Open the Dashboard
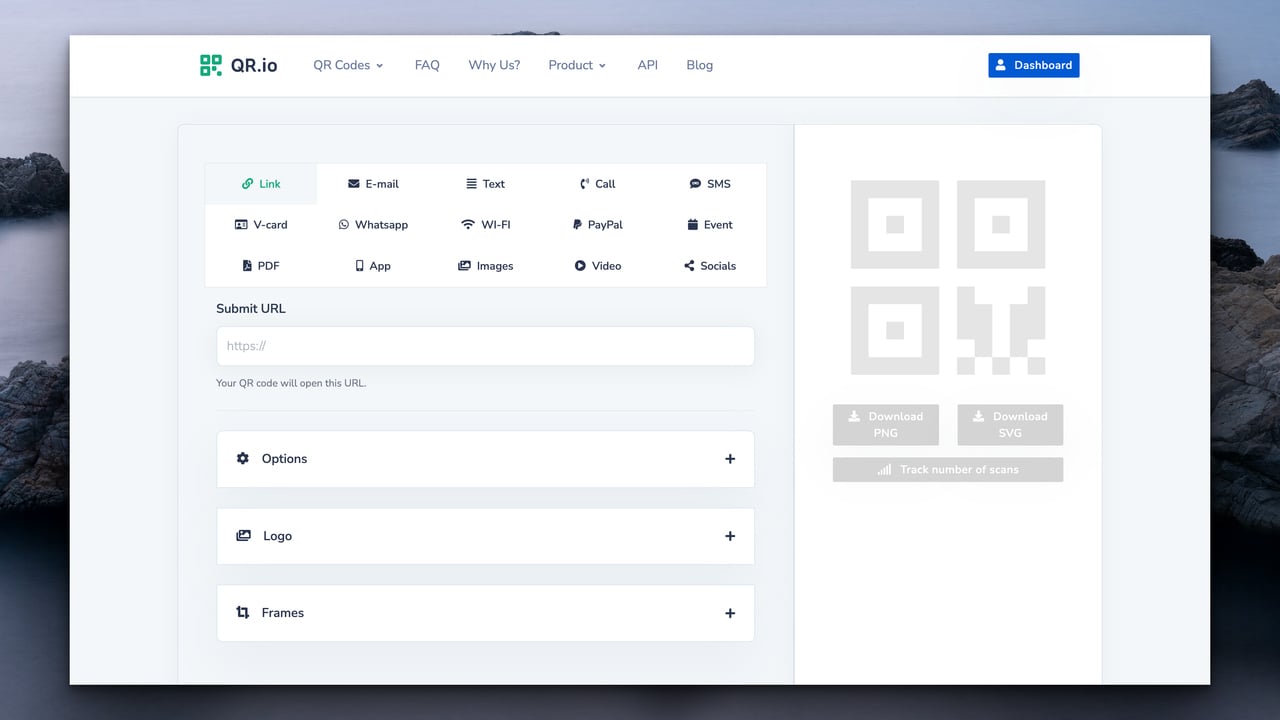The image size is (1280, 720). [1034, 65]
